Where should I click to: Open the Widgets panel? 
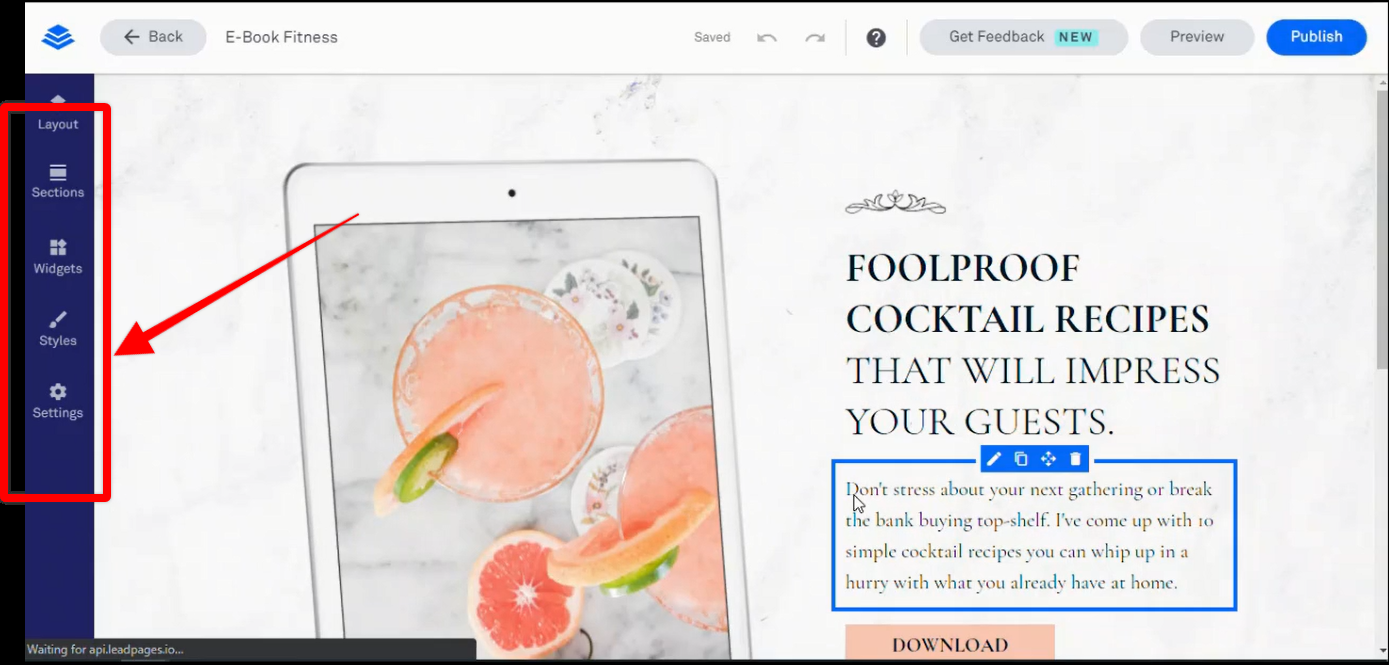pyautogui.click(x=58, y=257)
